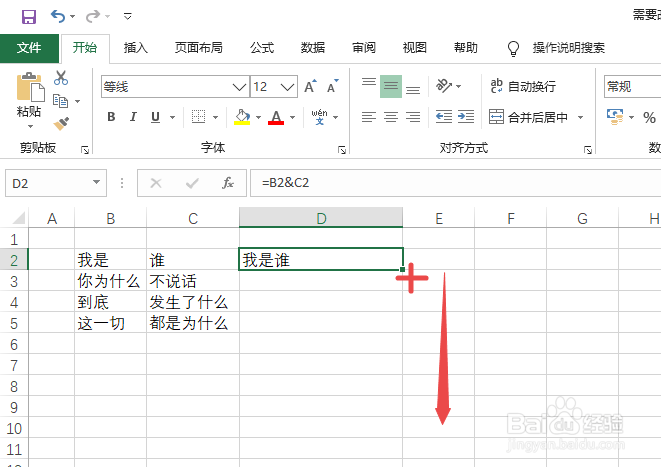Click the Align Right icon
This screenshot has height=467, width=661.
point(413,117)
